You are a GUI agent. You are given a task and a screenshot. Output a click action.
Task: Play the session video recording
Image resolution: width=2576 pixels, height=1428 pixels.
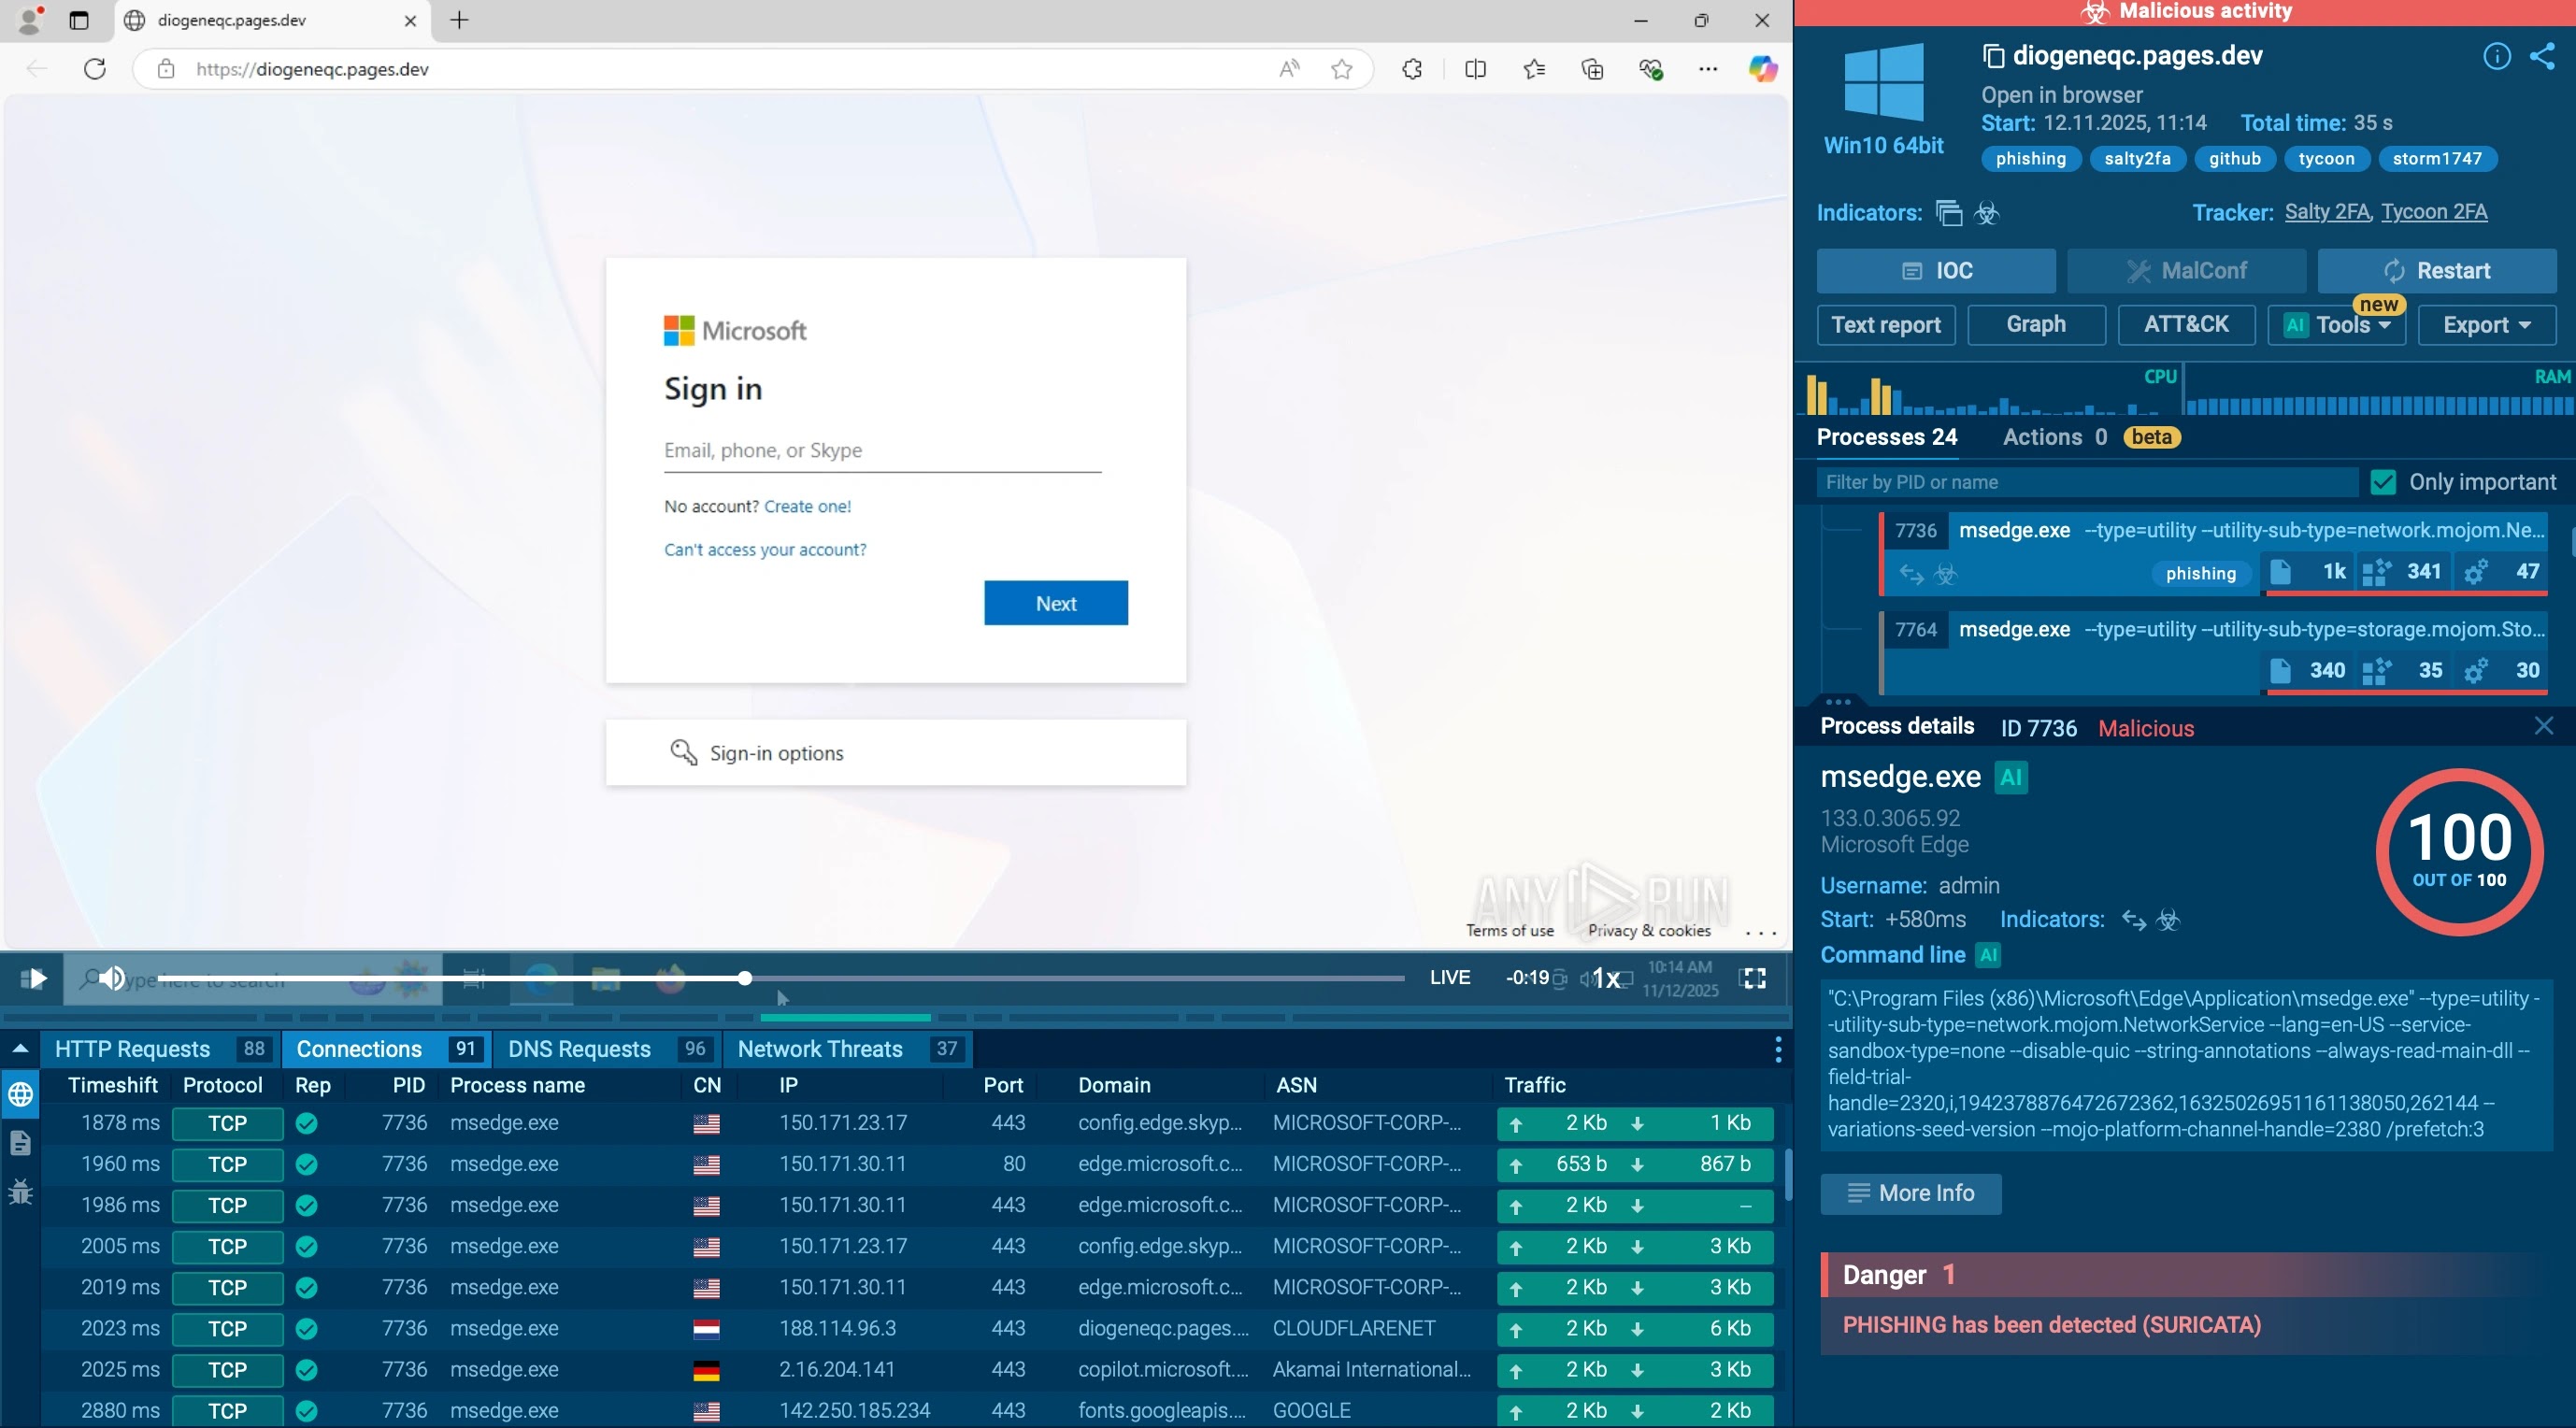coord(33,978)
